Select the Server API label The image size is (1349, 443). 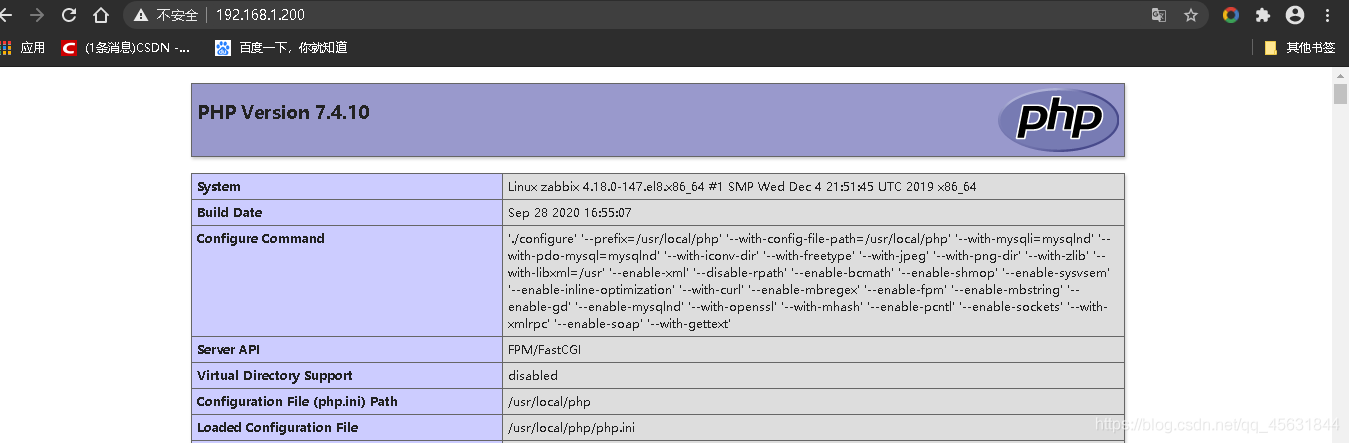click(229, 350)
